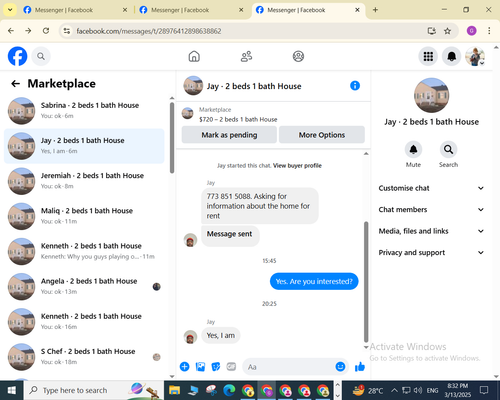
Task: Mute the Jay conversation
Action: click(x=413, y=149)
